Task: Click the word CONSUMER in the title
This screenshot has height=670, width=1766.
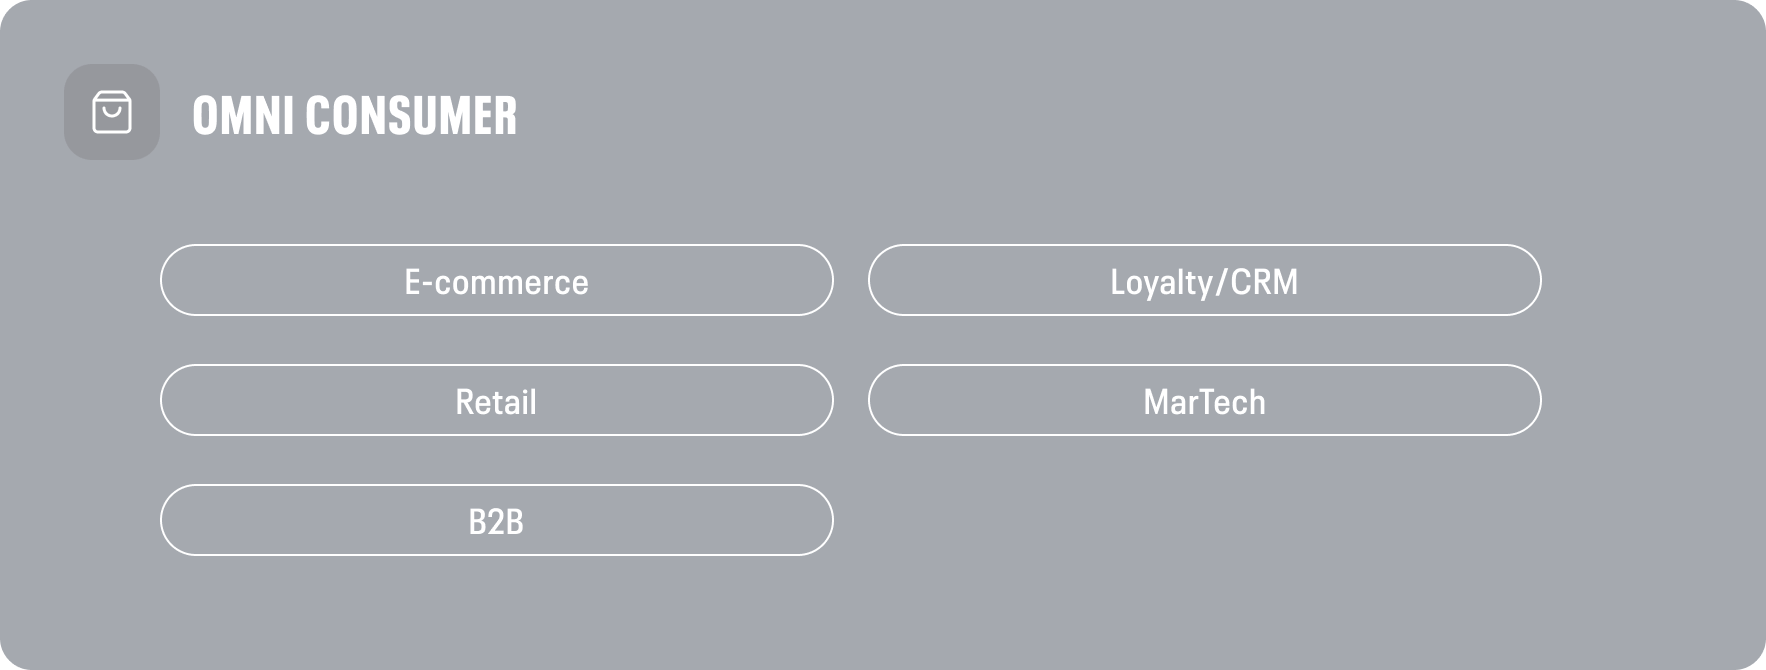Action: tap(411, 115)
